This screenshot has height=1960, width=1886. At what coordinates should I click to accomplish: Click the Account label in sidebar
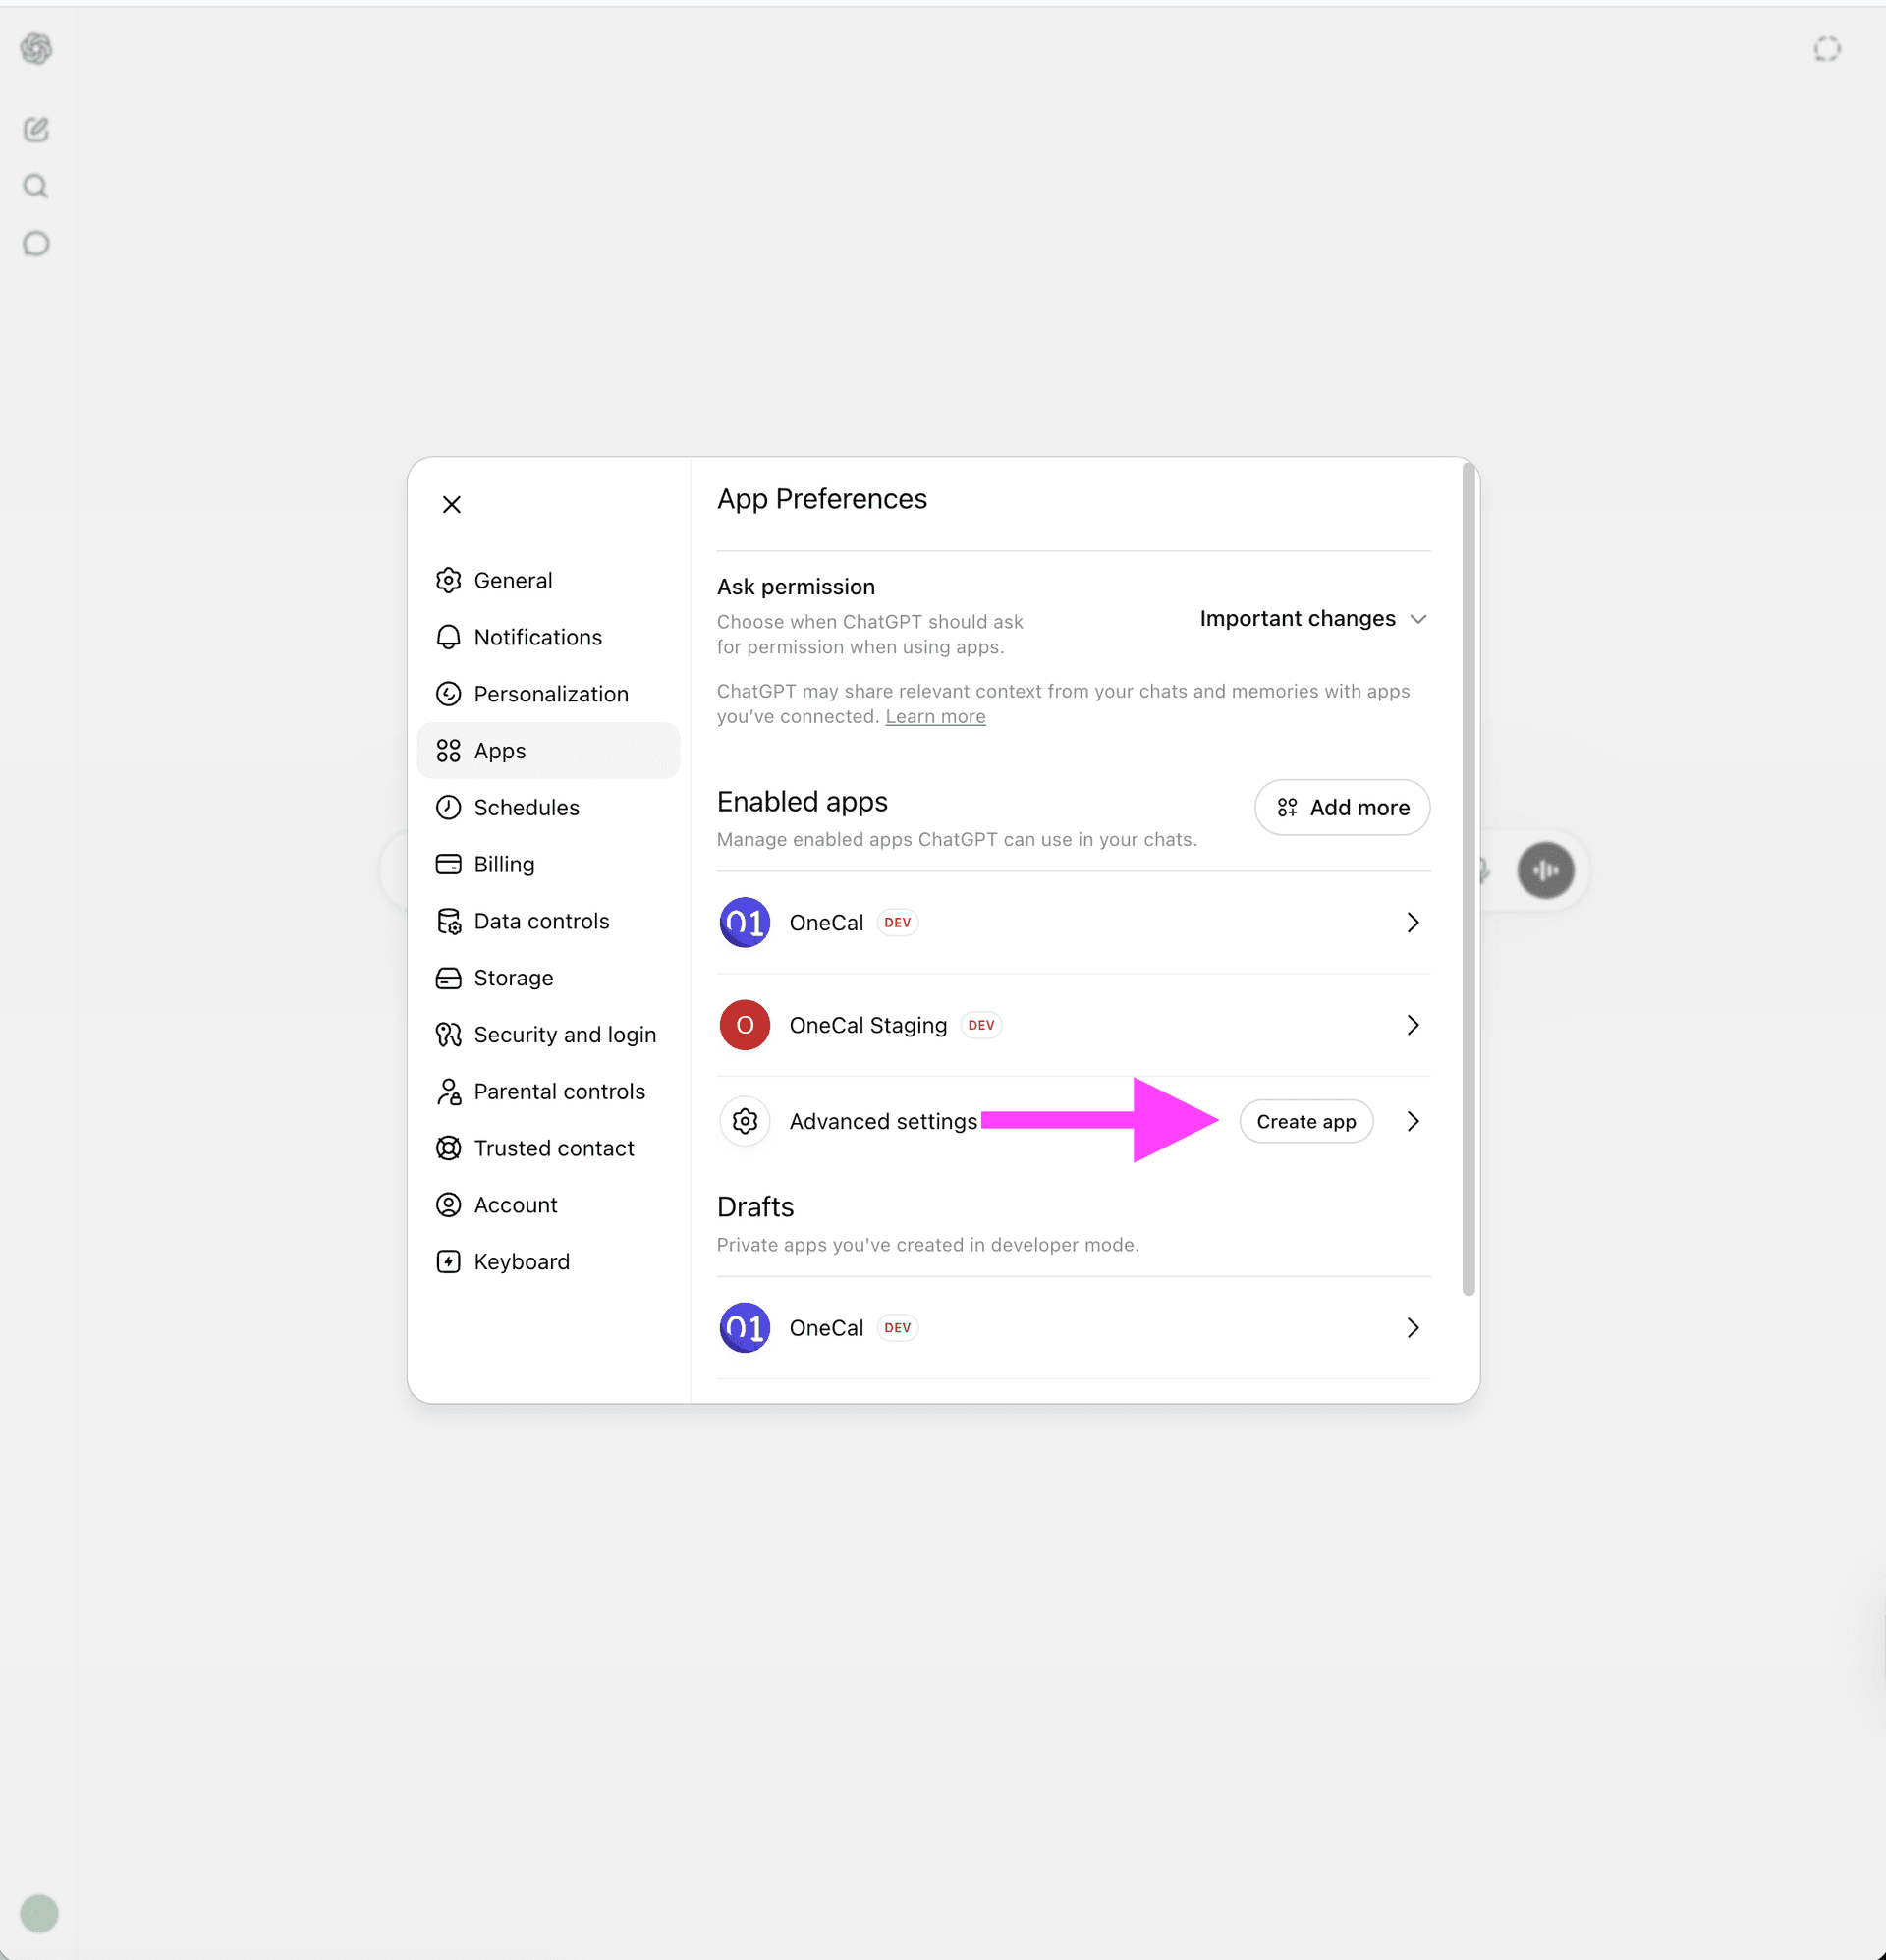[x=515, y=1205]
